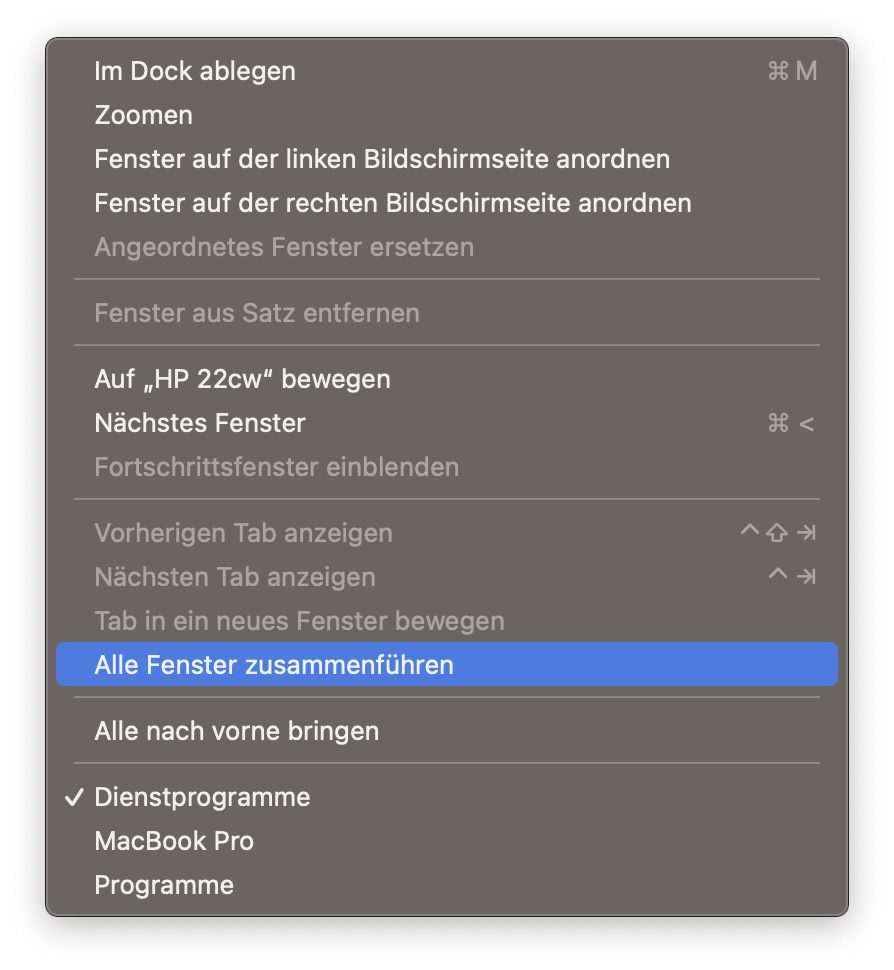Arrange window on right screen side
The image size is (894, 970).
(393, 204)
